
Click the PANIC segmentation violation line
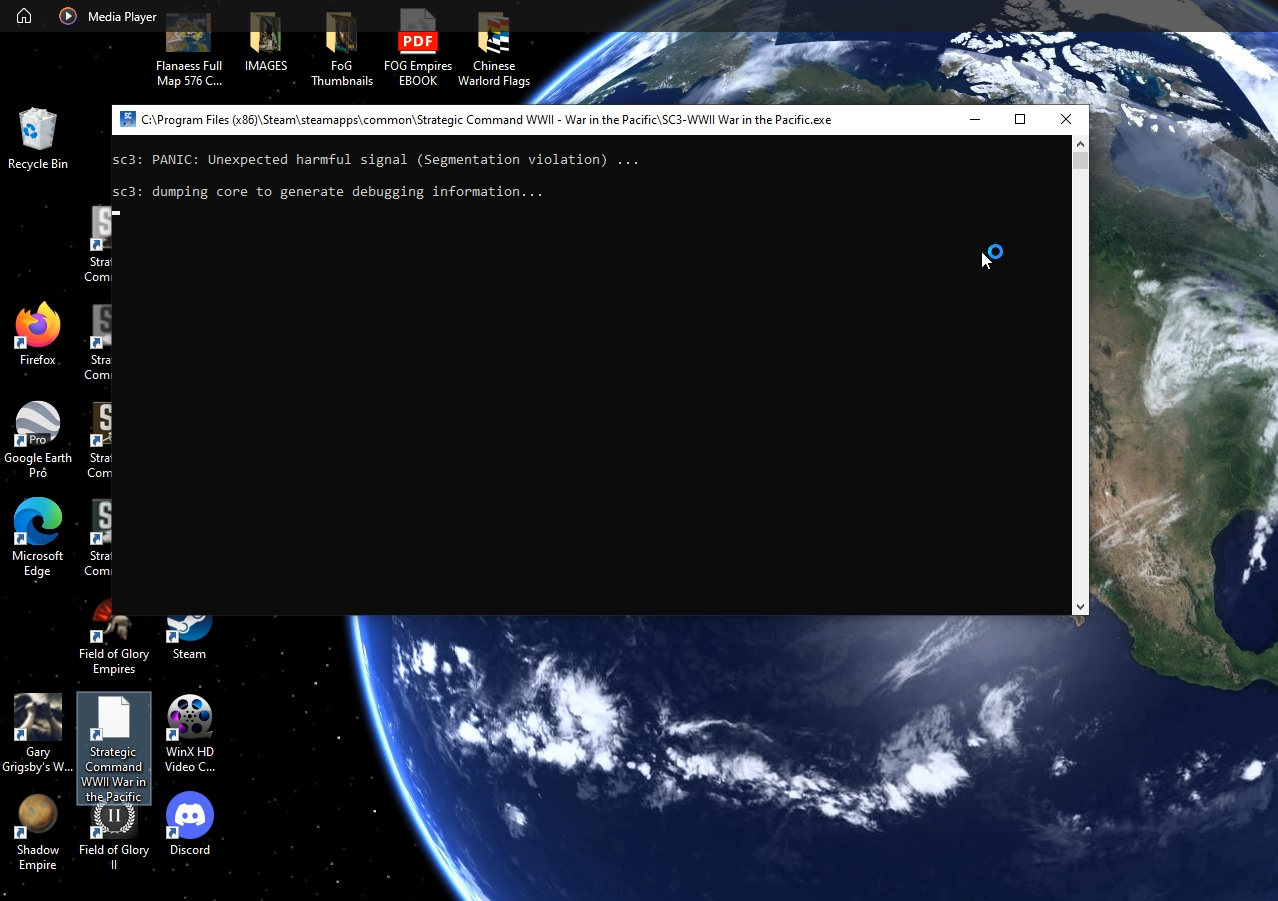tap(376, 160)
